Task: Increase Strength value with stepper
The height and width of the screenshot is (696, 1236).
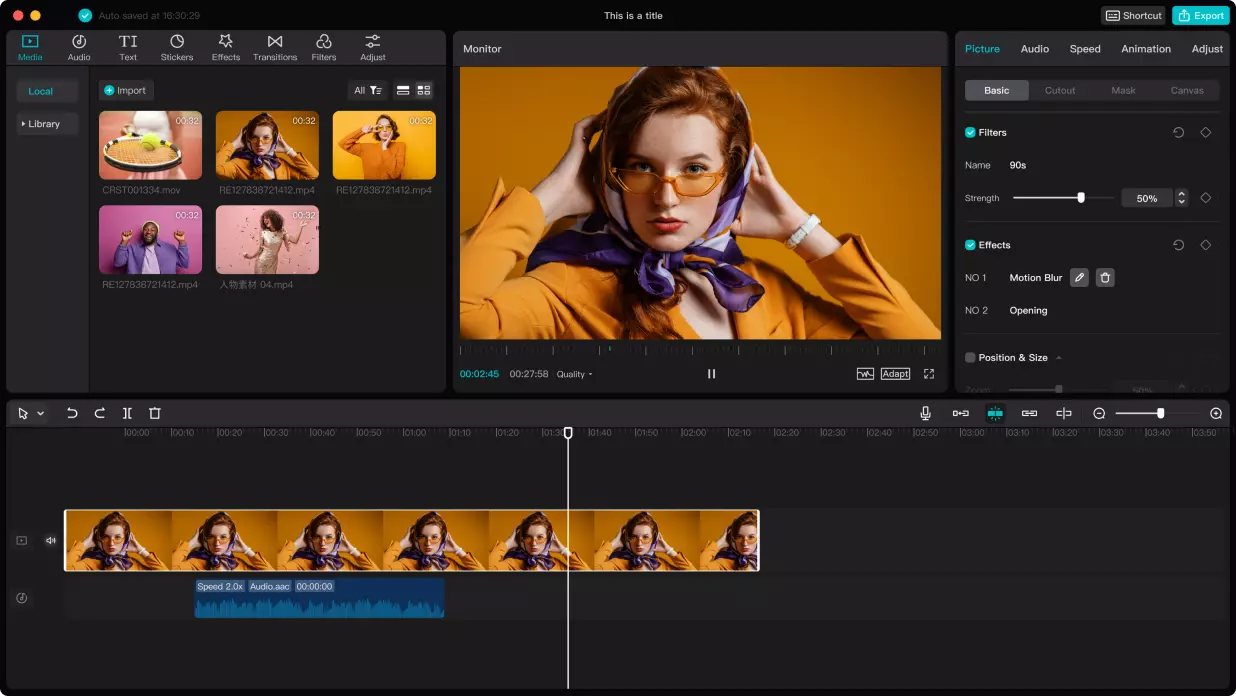Action: tap(1181, 194)
